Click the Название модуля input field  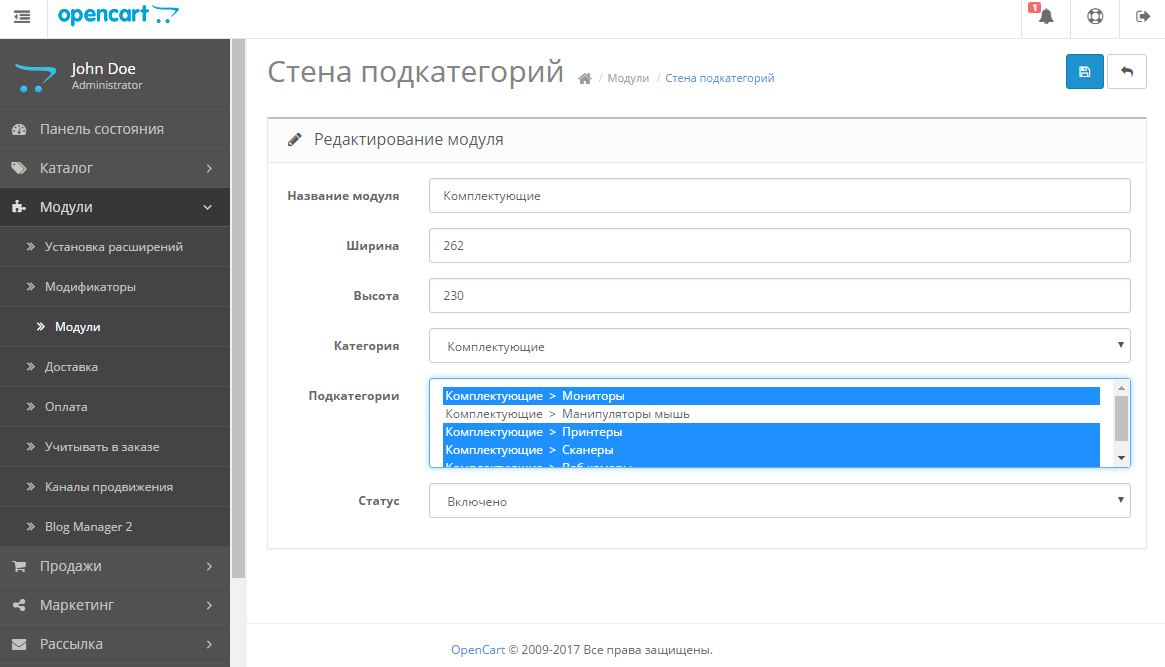click(x=779, y=196)
